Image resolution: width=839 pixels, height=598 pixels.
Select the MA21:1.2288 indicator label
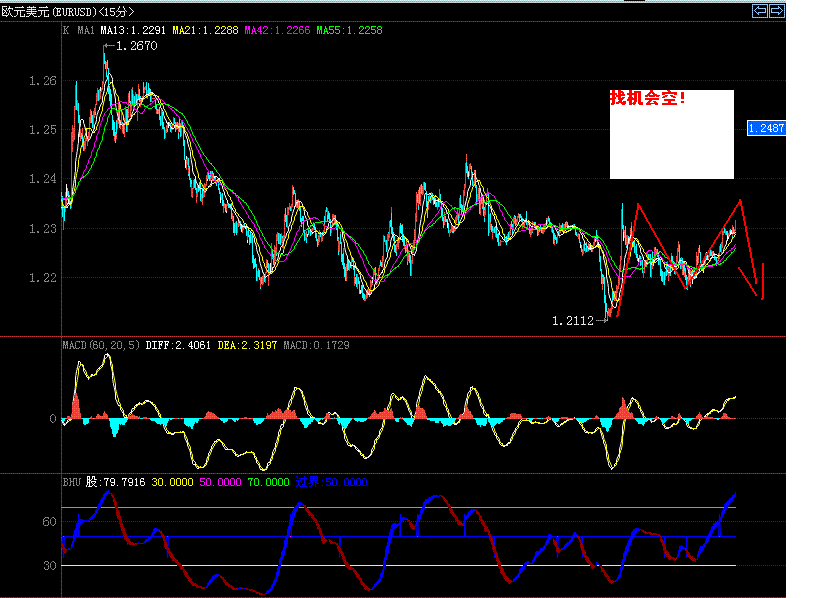(x=205, y=30)
